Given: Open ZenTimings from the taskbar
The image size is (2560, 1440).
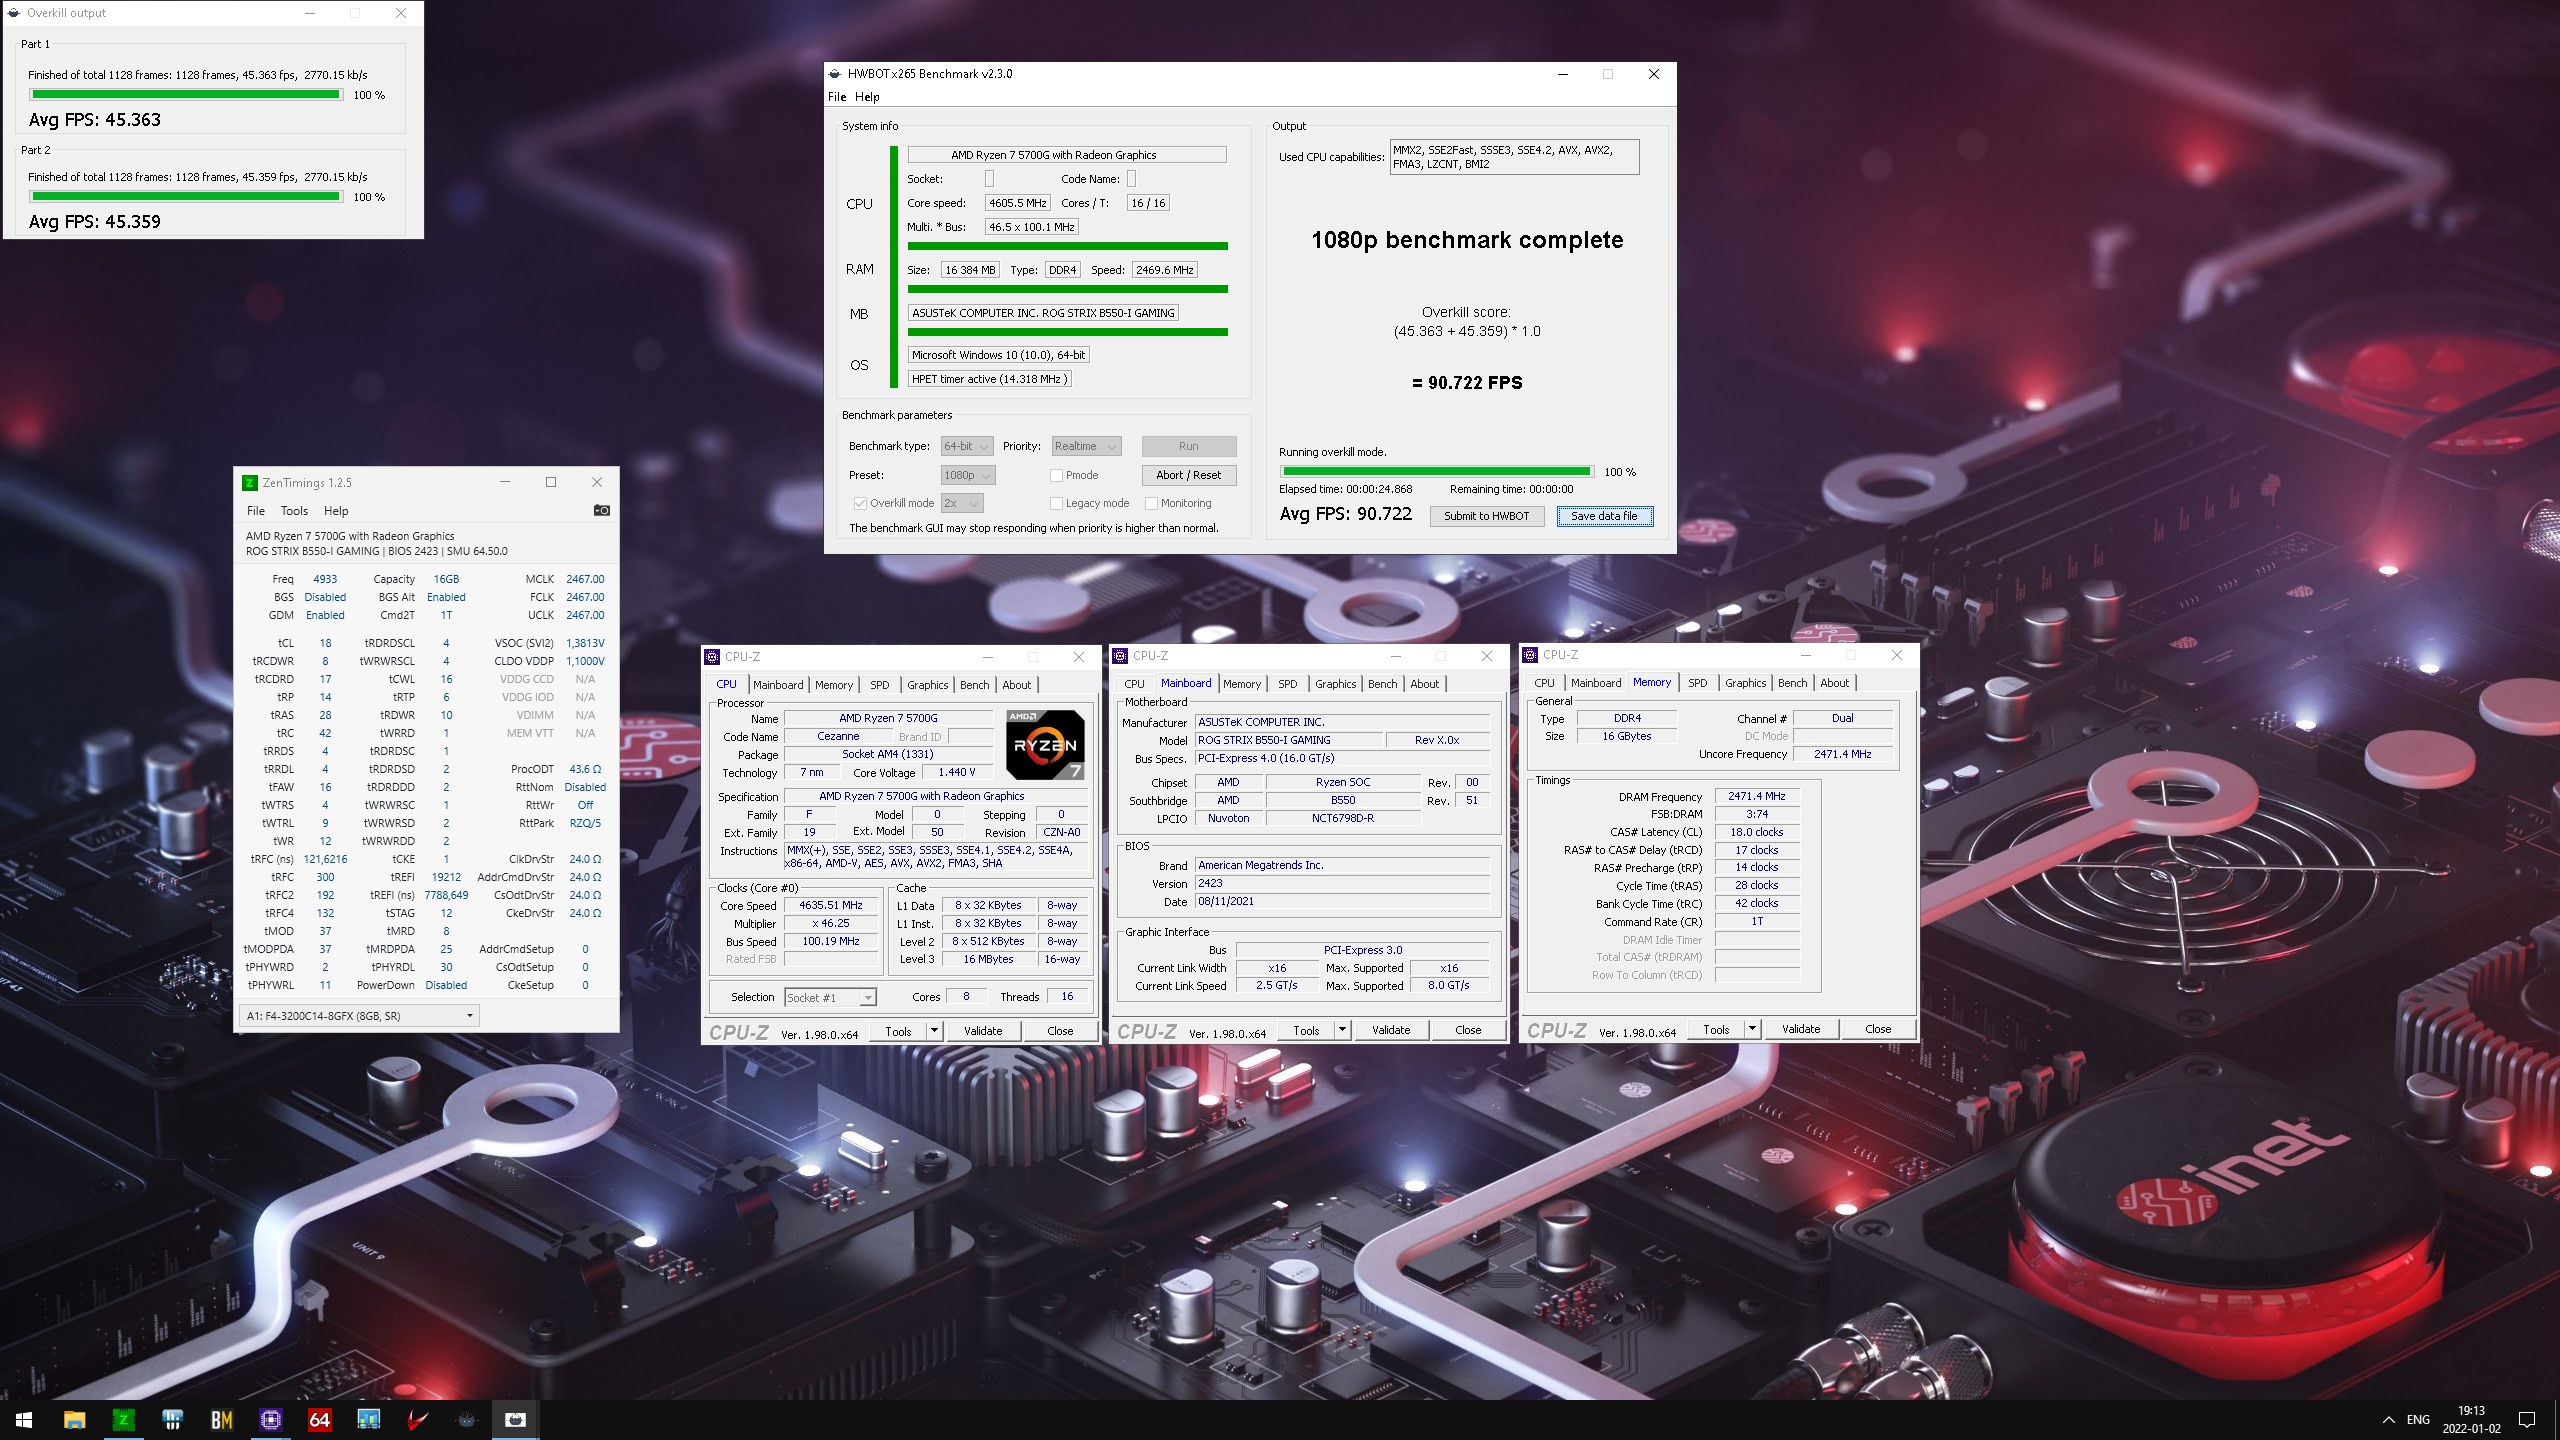Looking at the screenshot, I should (x=123, y=1419).
